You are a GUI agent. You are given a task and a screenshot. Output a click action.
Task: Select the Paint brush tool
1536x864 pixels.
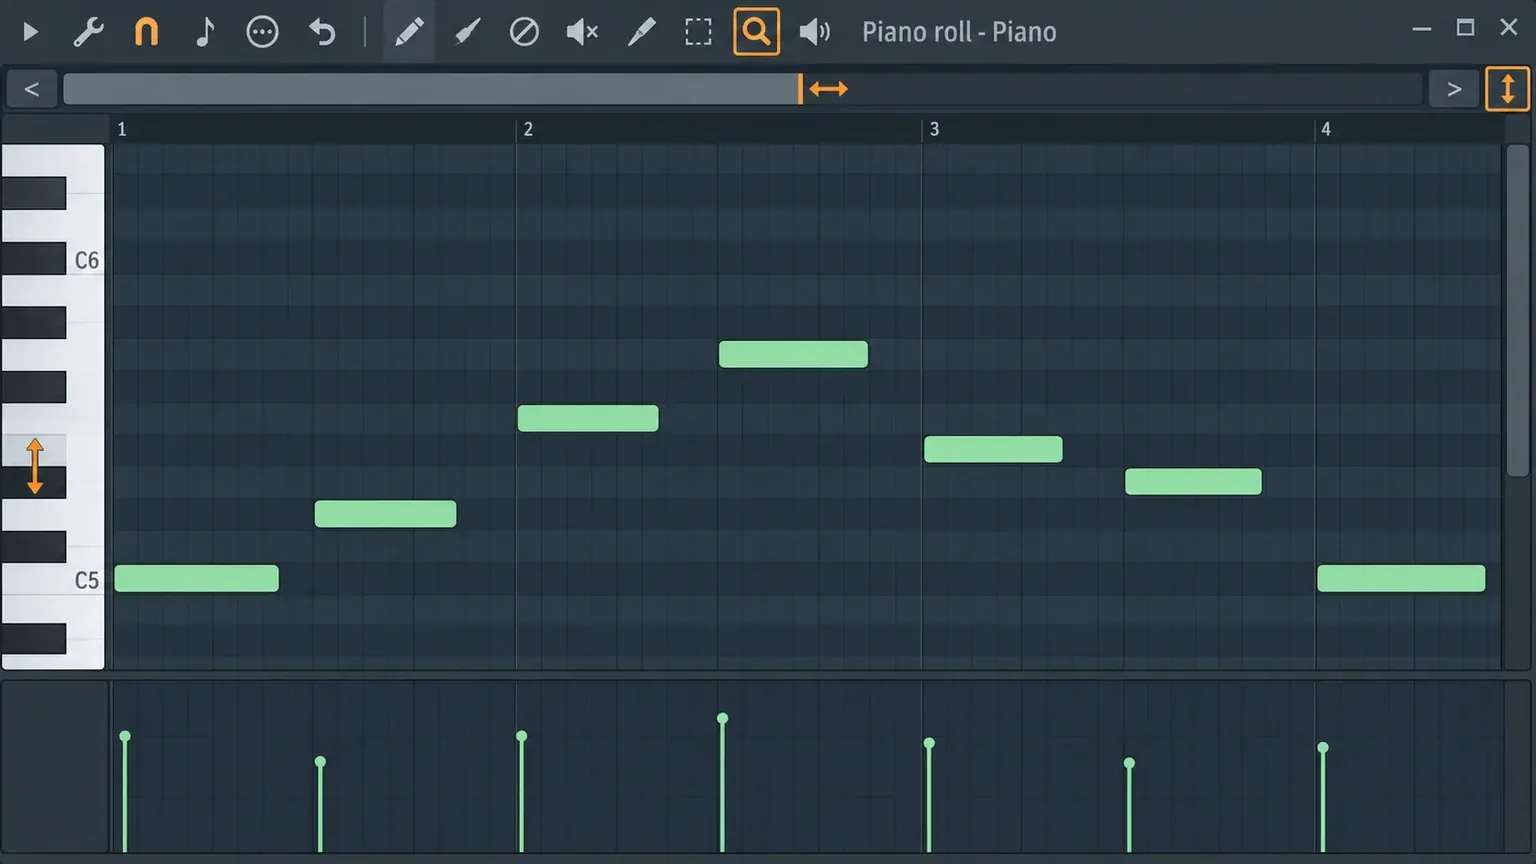(x=466, y=32)
